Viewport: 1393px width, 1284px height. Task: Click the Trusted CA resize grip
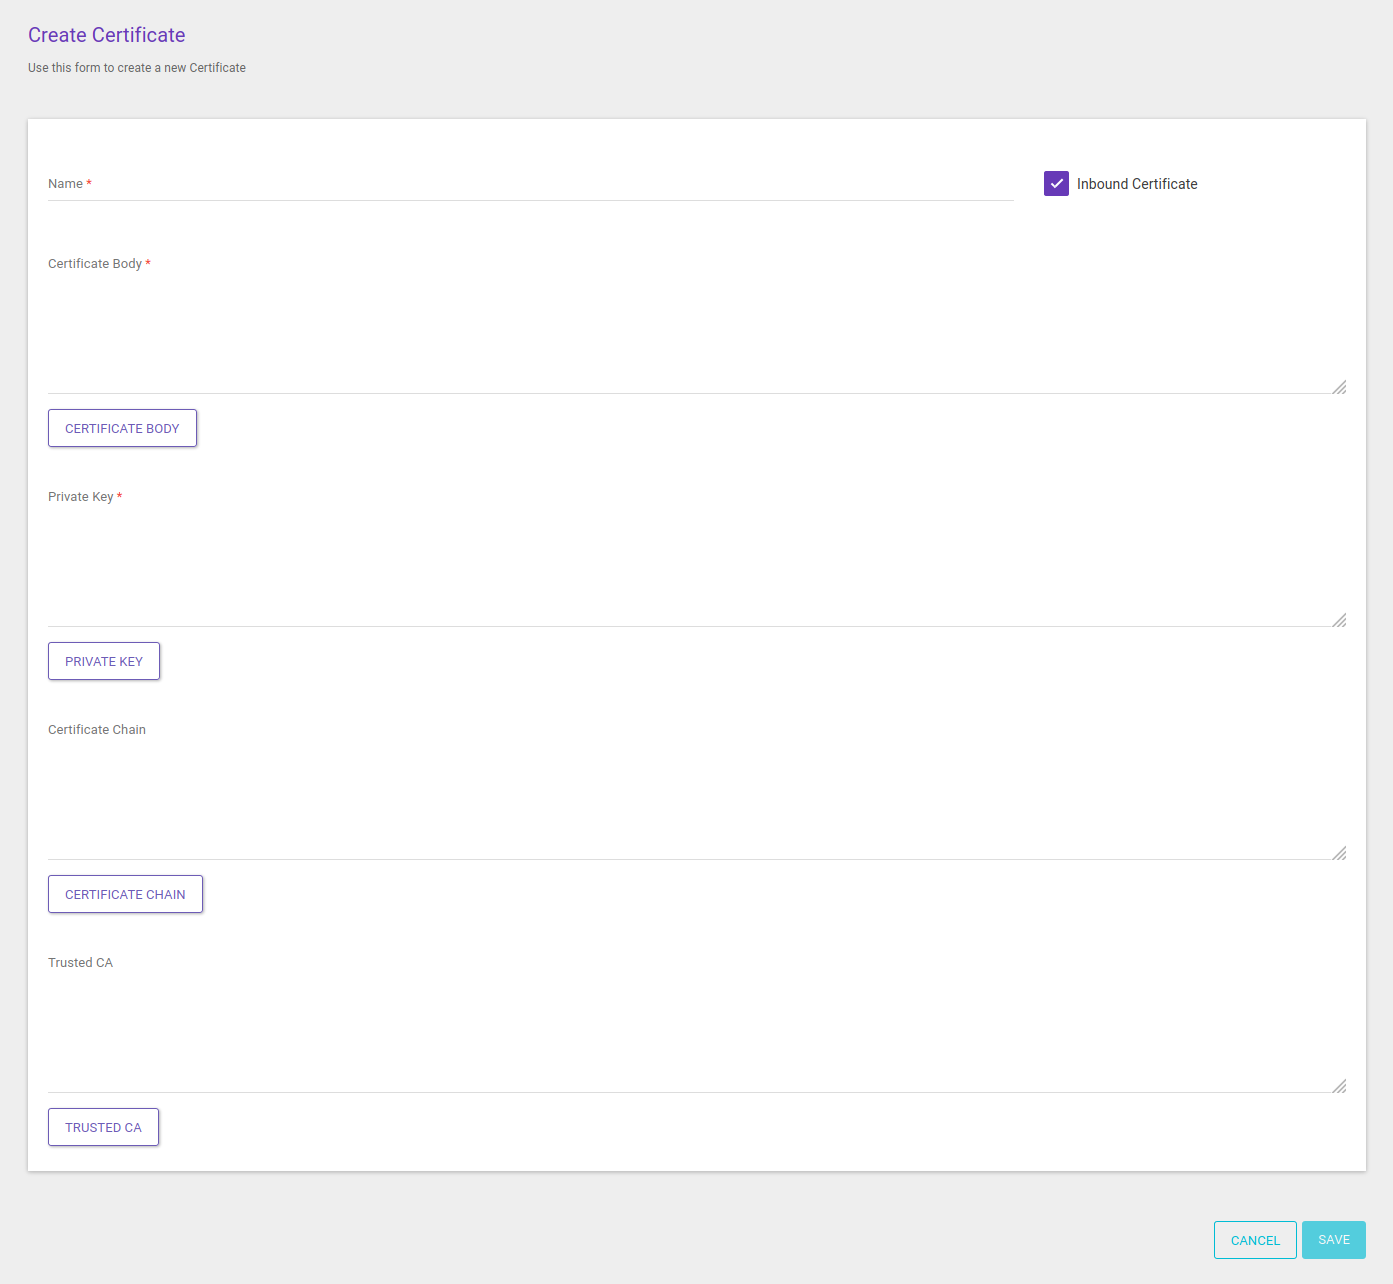[x=1339, y=1085]
